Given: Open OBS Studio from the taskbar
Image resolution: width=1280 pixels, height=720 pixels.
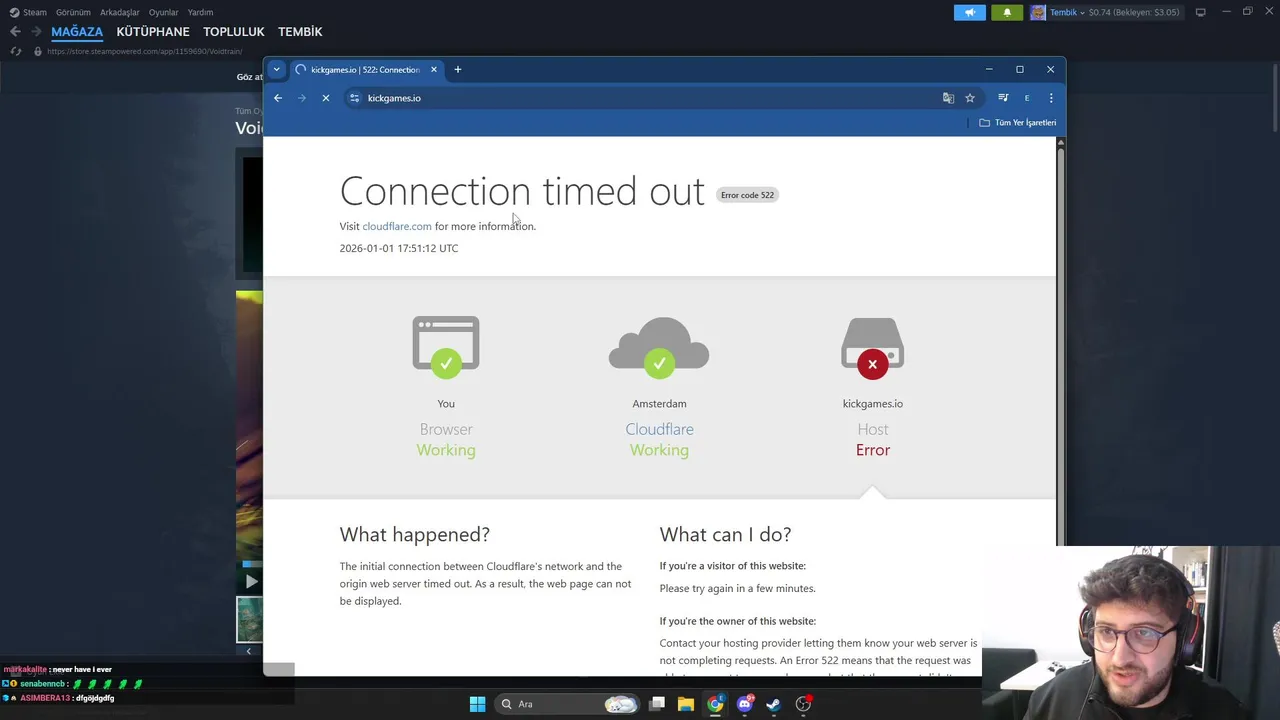Looking at the screenshot, I should [803, 704].
